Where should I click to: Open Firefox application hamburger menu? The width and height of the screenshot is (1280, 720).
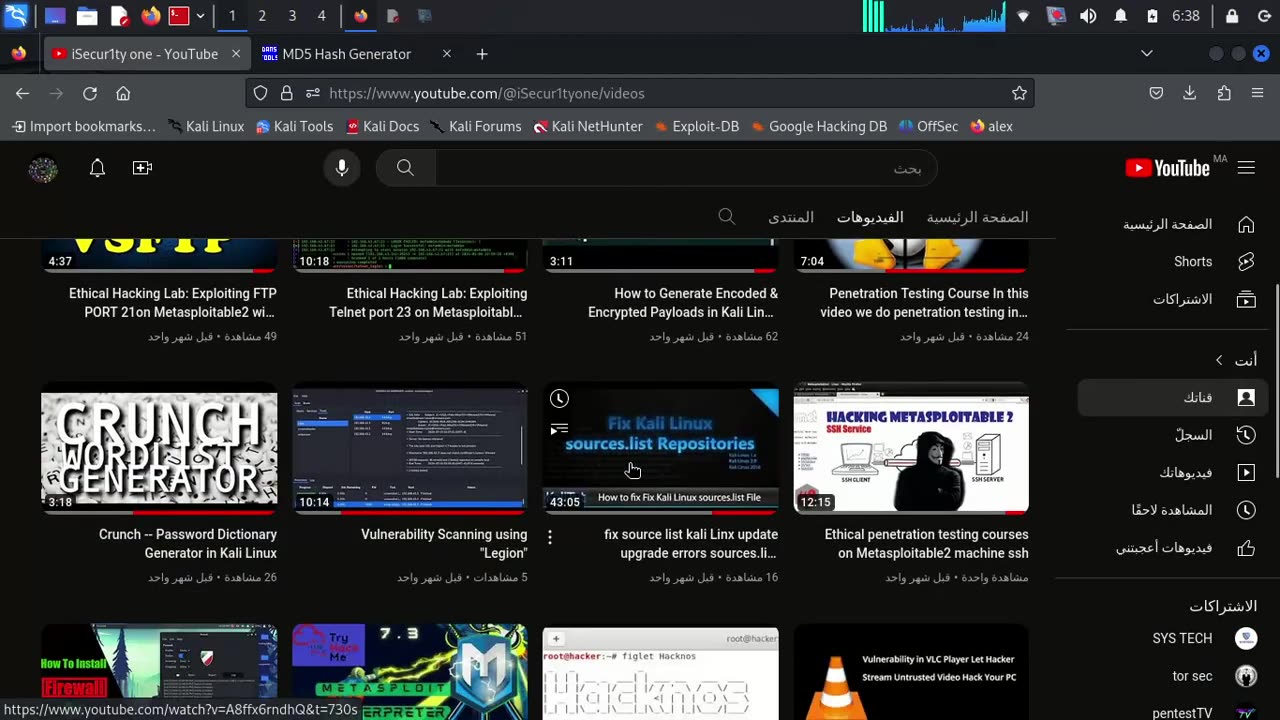(1258, 93)
